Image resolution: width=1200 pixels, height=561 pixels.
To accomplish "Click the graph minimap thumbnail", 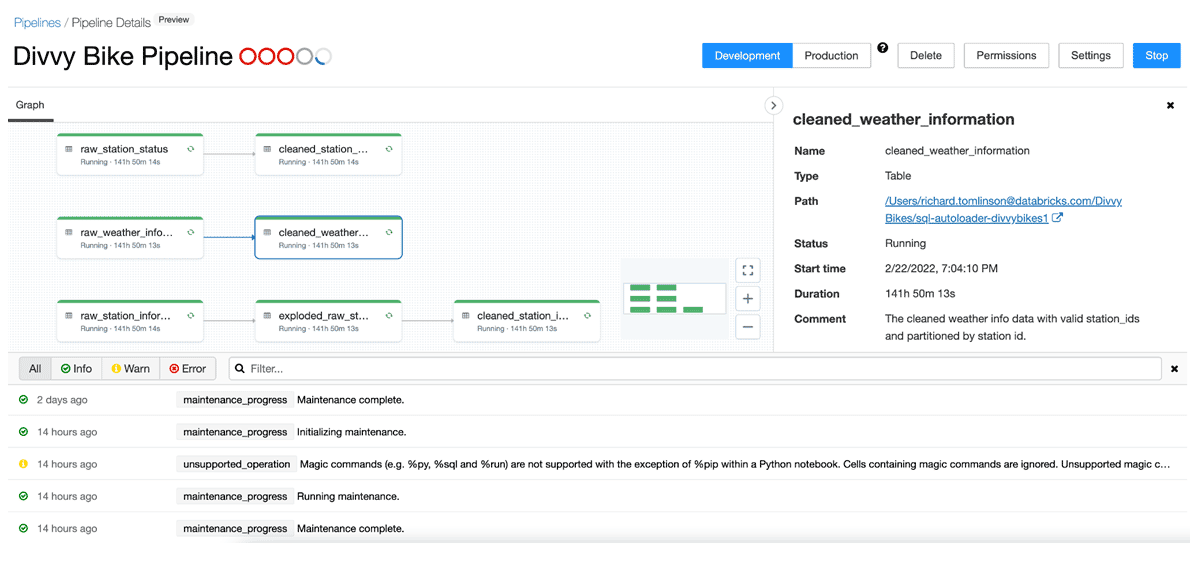I will [x=674, y=298].
